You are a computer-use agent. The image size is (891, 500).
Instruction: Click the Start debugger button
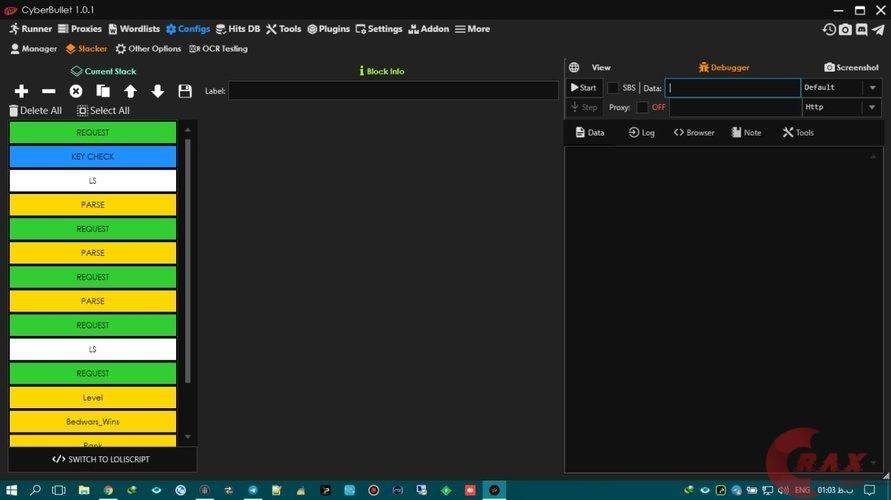584,88
